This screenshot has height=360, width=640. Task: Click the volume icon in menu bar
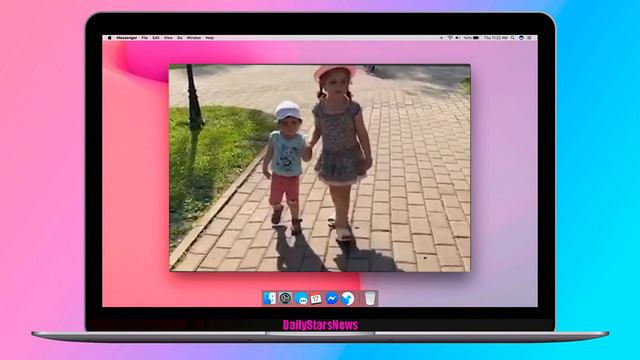tap(458, 38)
